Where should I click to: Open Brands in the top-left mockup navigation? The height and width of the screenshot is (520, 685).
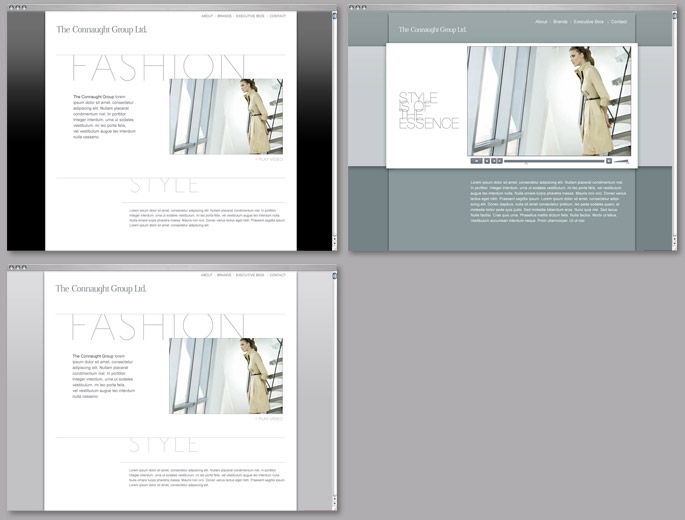[224, 16]
